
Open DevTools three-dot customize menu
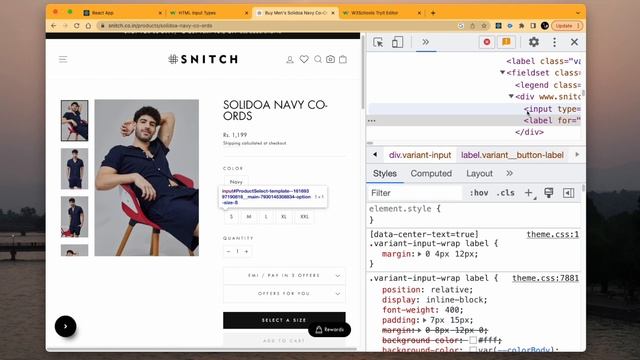554,42
